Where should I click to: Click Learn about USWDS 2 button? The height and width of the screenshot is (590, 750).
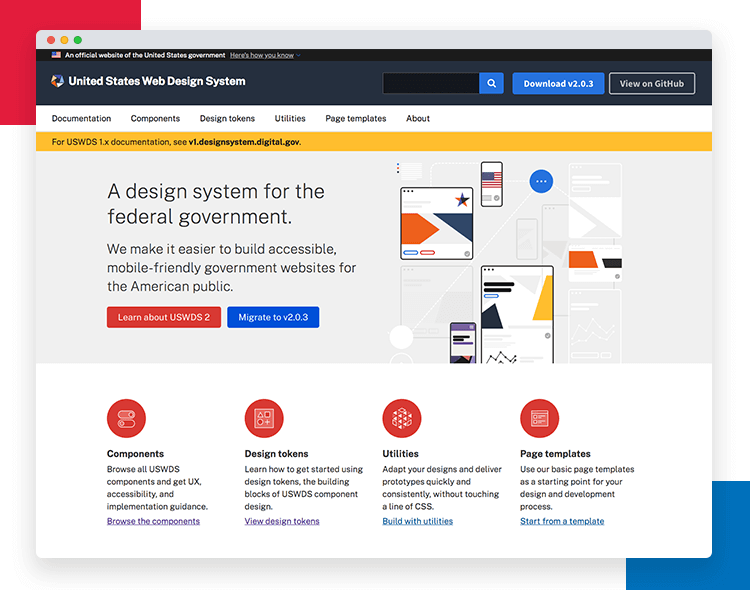164,317
